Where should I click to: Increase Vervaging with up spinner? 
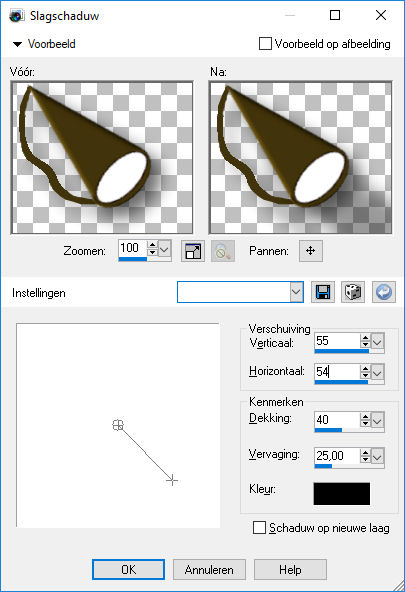point(365,452)
